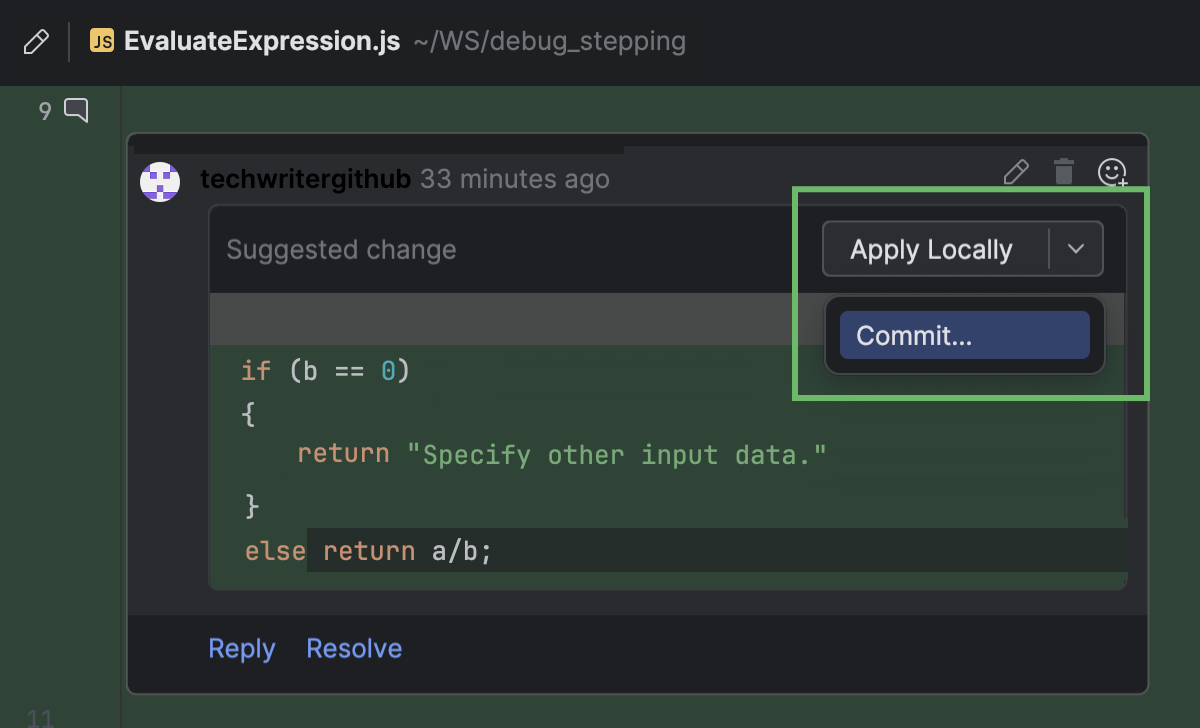Click the Resolve link
The height and width of the screenshot is (728, 1200).
click(x=353, y=648)
